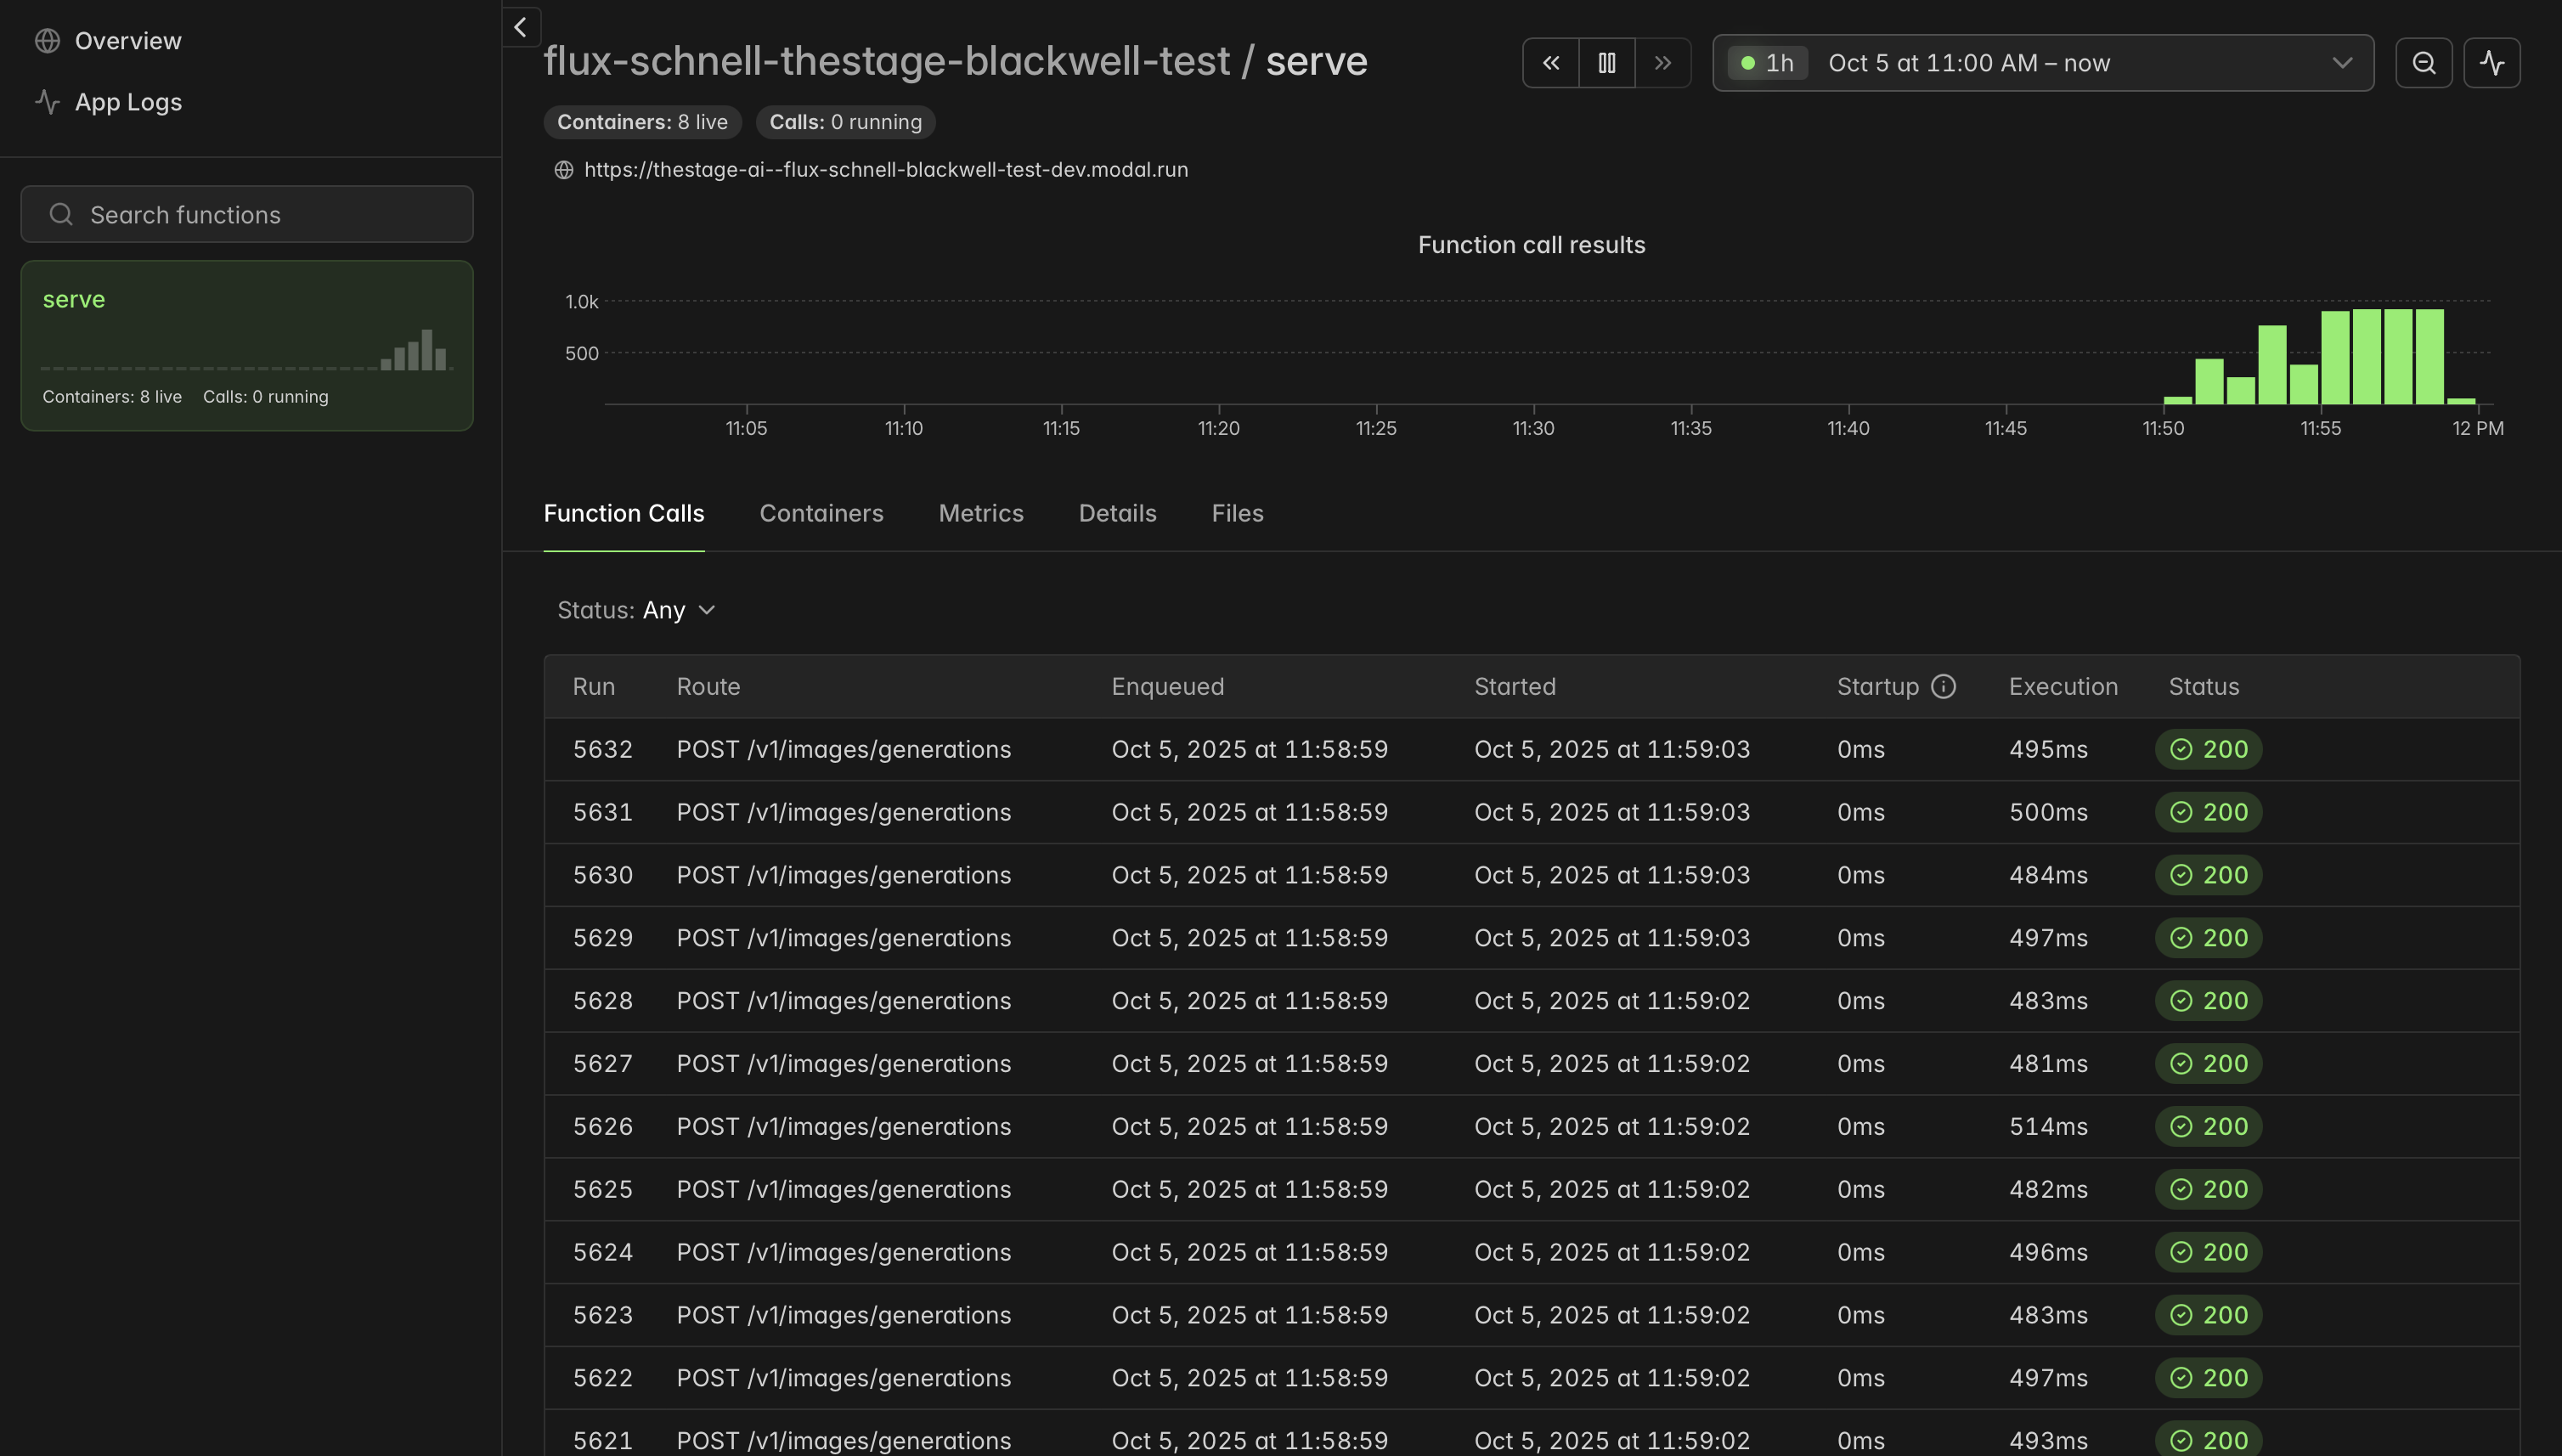Switch to the Containers tab
This screenshot has height=1456, width=2562.
(821, 513)
